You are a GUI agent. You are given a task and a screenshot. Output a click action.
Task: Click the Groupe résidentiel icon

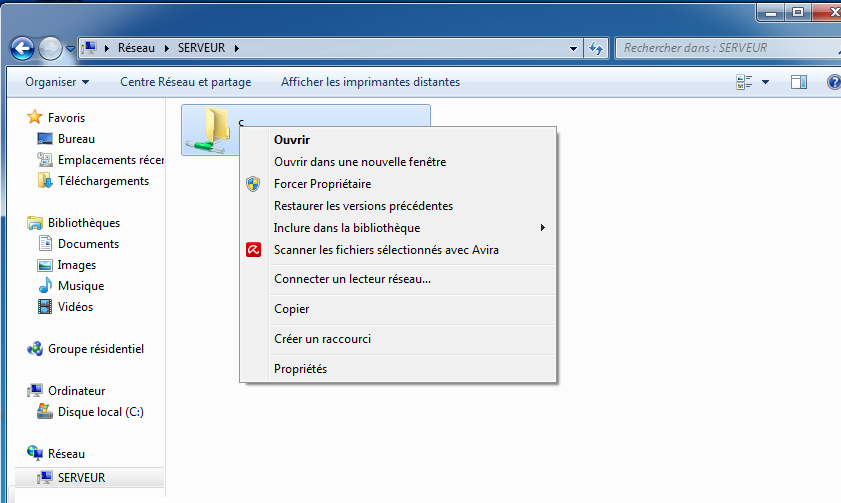click(x=35, y=349)
